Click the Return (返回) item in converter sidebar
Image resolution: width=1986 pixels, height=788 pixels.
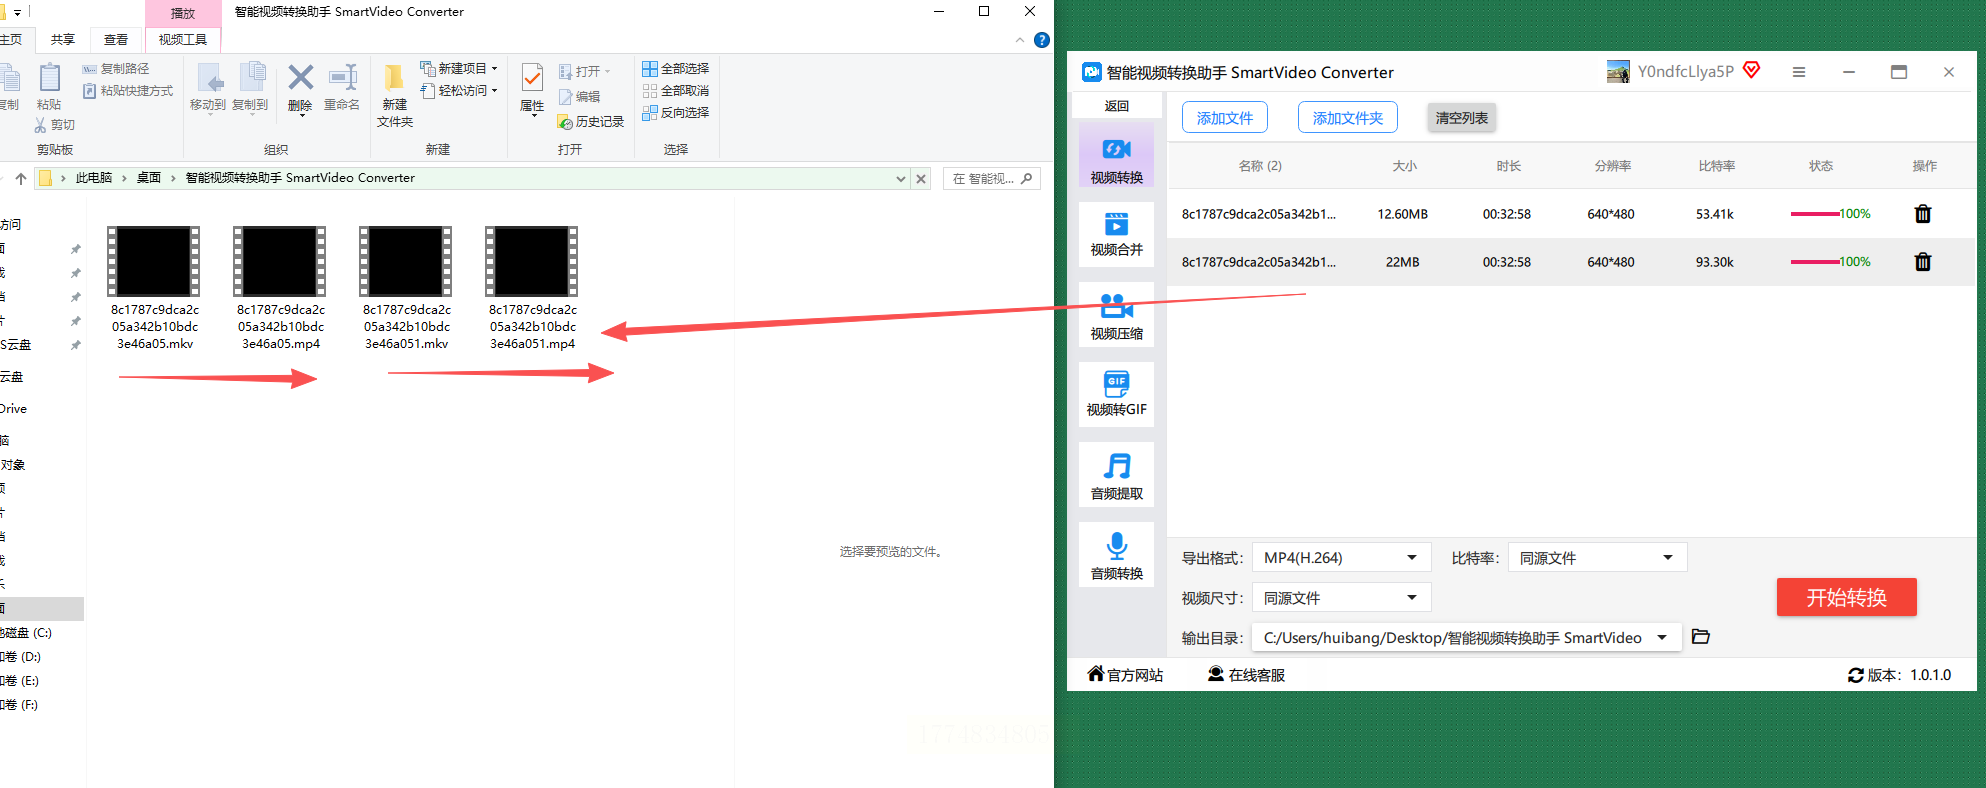[x=1116, y=106]
